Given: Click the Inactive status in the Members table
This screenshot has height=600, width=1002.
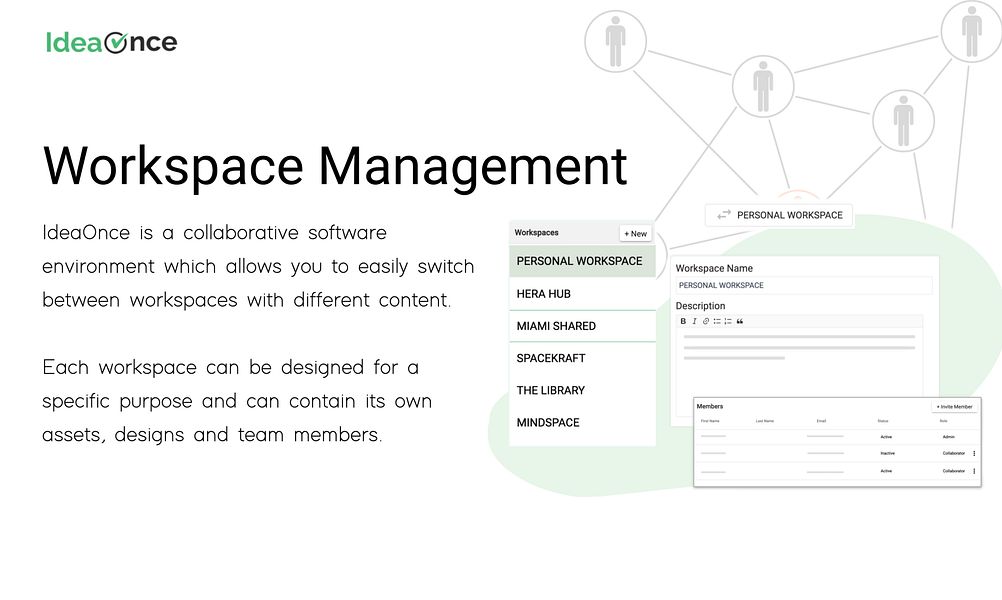Looking at the screenshot, I should (x=888, y=454).
